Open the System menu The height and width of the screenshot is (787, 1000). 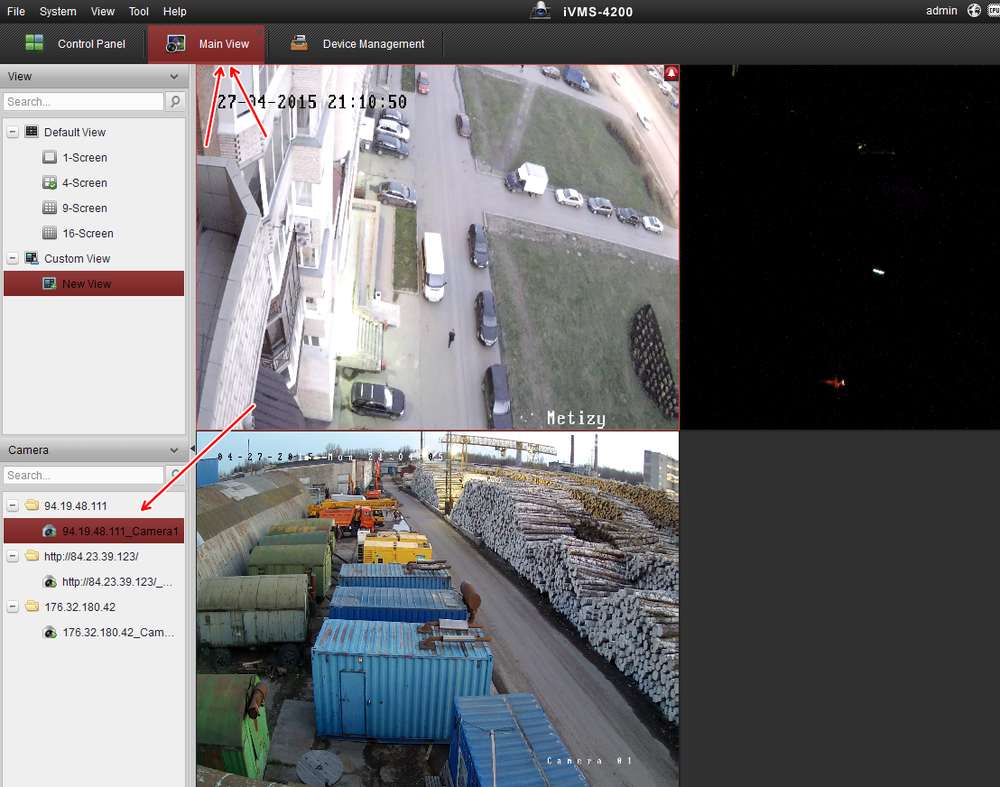click(x=58, y=11)
